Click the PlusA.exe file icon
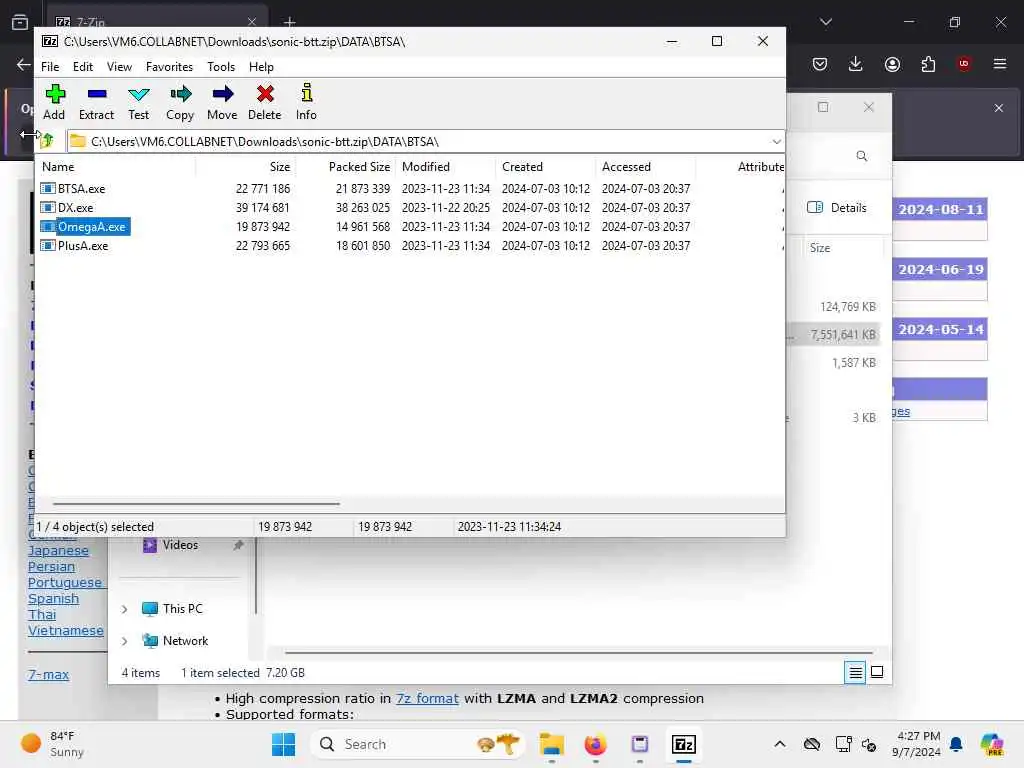The width and height of the screenshot is (1024, 768). coord(48,246)
